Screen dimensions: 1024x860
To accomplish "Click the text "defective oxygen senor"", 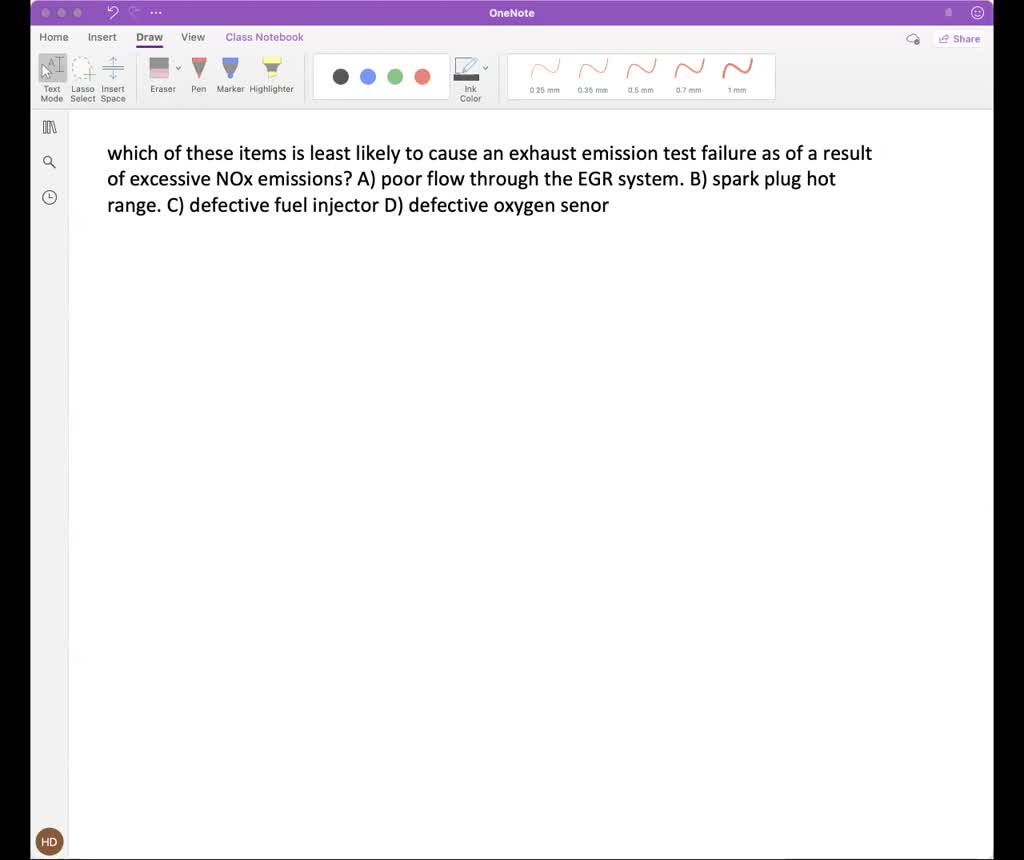I will [x=508, y=205].
